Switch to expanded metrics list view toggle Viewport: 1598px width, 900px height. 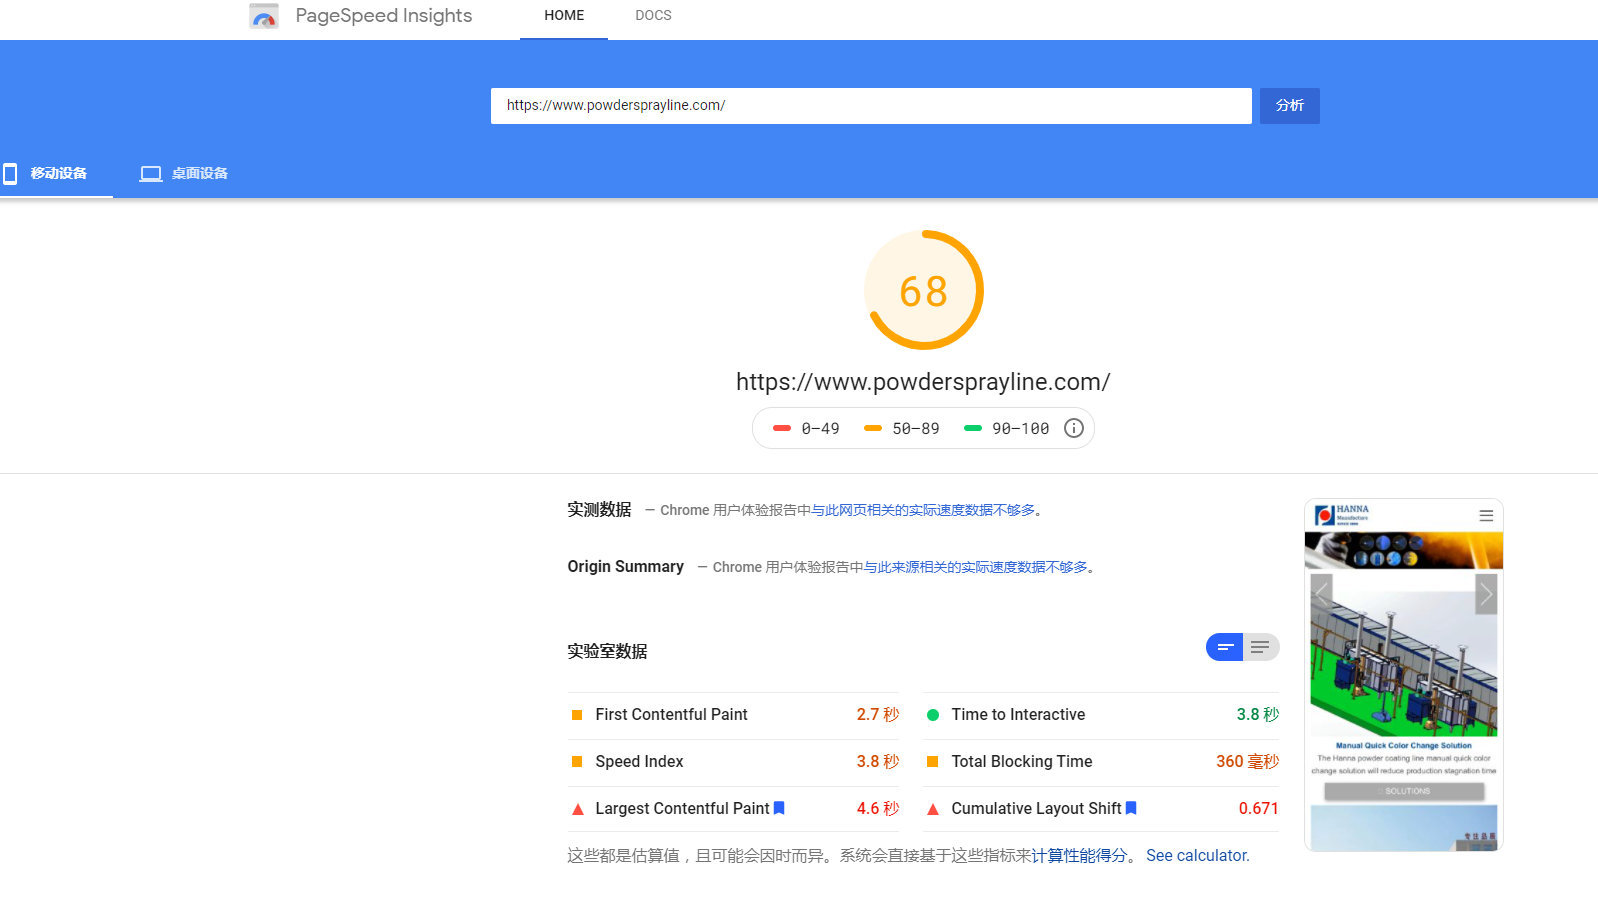point(1260,647)
